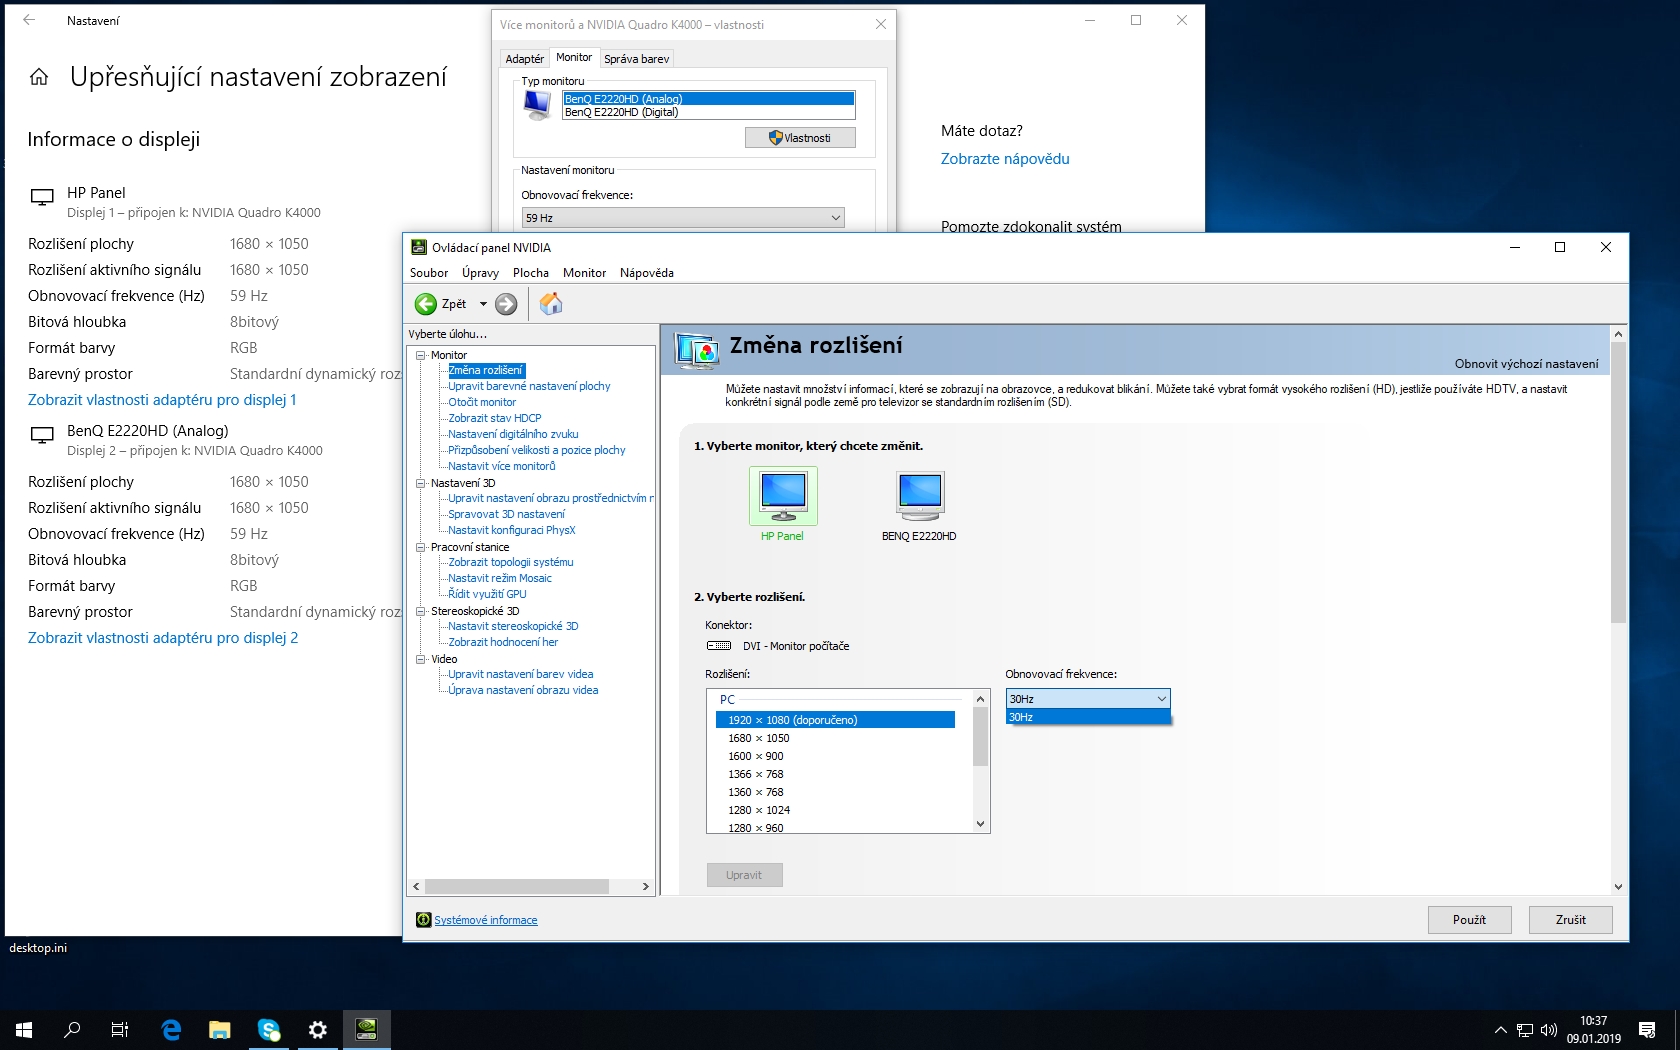Open the Úpravy menu
Viewport: 1680px width, 1050px height.
(480, 273)
